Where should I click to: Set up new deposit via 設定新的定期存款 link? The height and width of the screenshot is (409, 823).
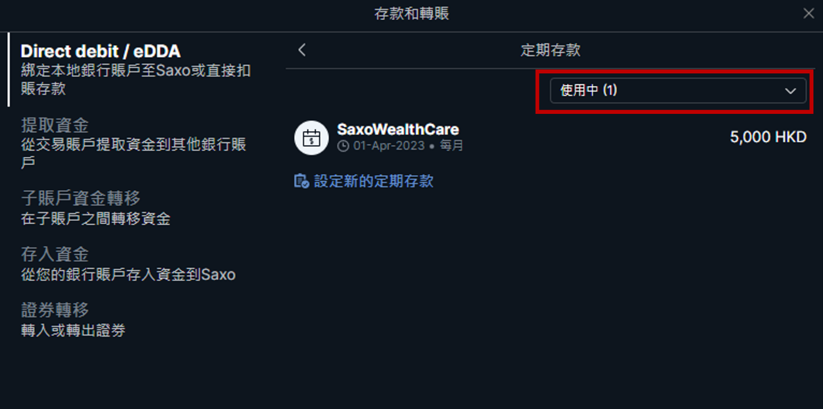click(374, 181)
